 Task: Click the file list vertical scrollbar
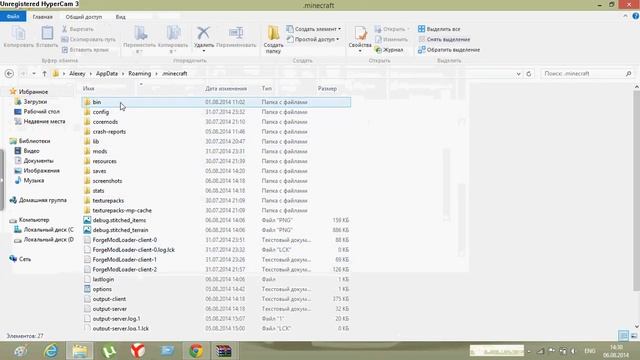click(636, 190)
